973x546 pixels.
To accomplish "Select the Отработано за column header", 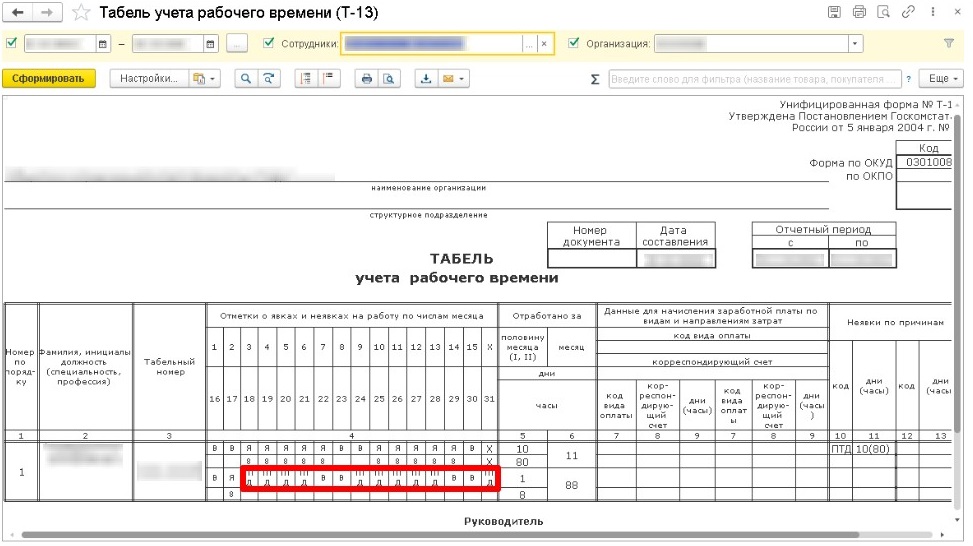I will pos(547,315).
